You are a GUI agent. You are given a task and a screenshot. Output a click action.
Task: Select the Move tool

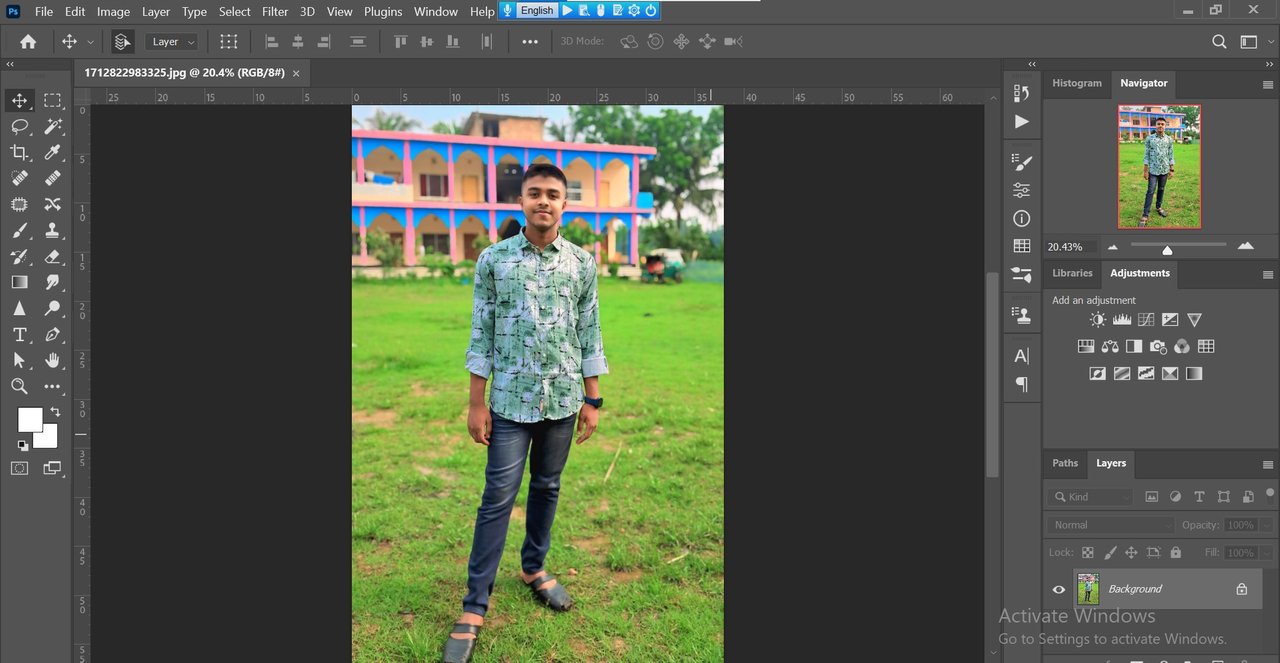19,101
